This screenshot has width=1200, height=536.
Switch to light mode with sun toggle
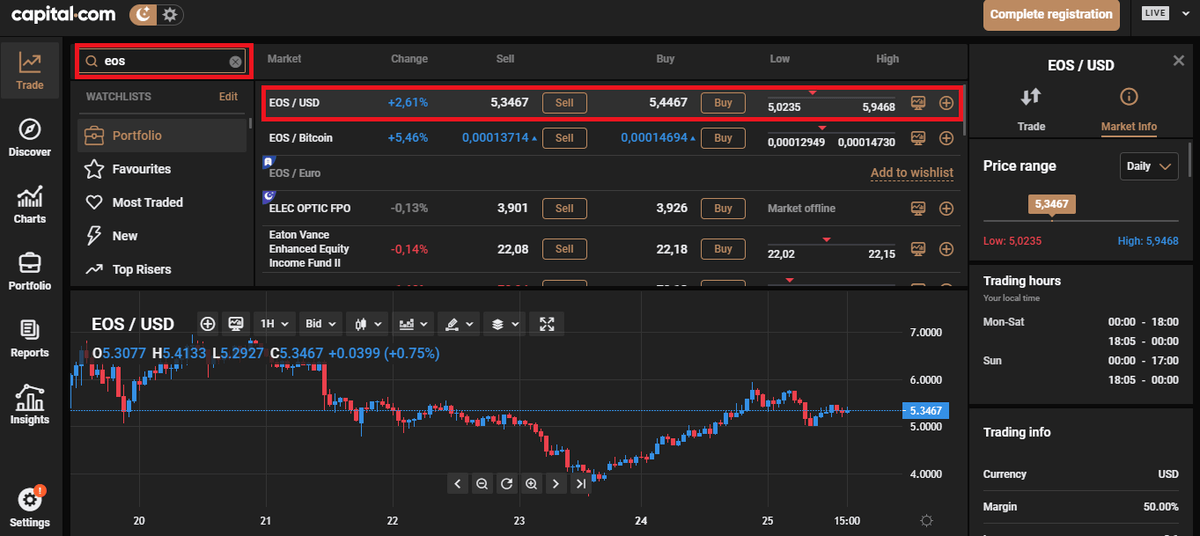point(170,15)
